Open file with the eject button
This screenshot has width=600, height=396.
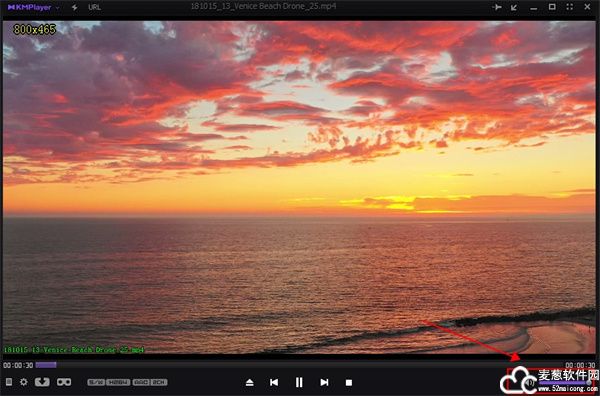tap(249, 382)
